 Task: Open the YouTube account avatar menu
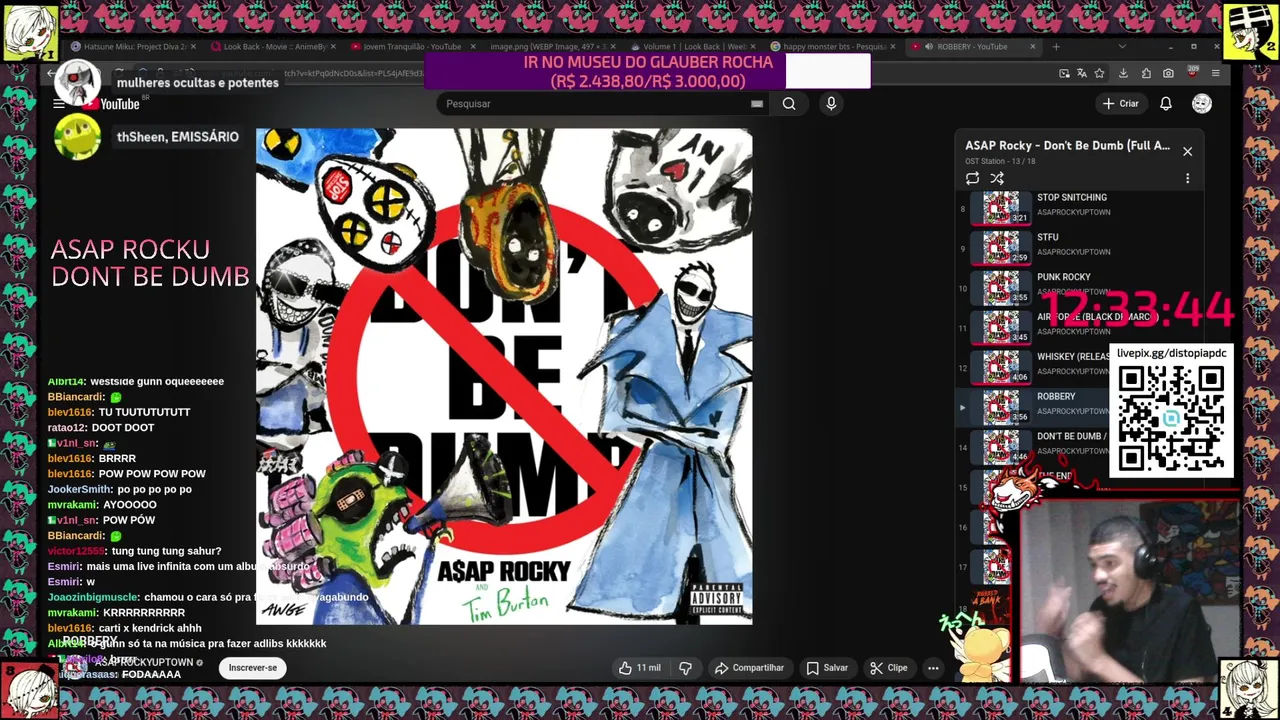[1202, 103]
